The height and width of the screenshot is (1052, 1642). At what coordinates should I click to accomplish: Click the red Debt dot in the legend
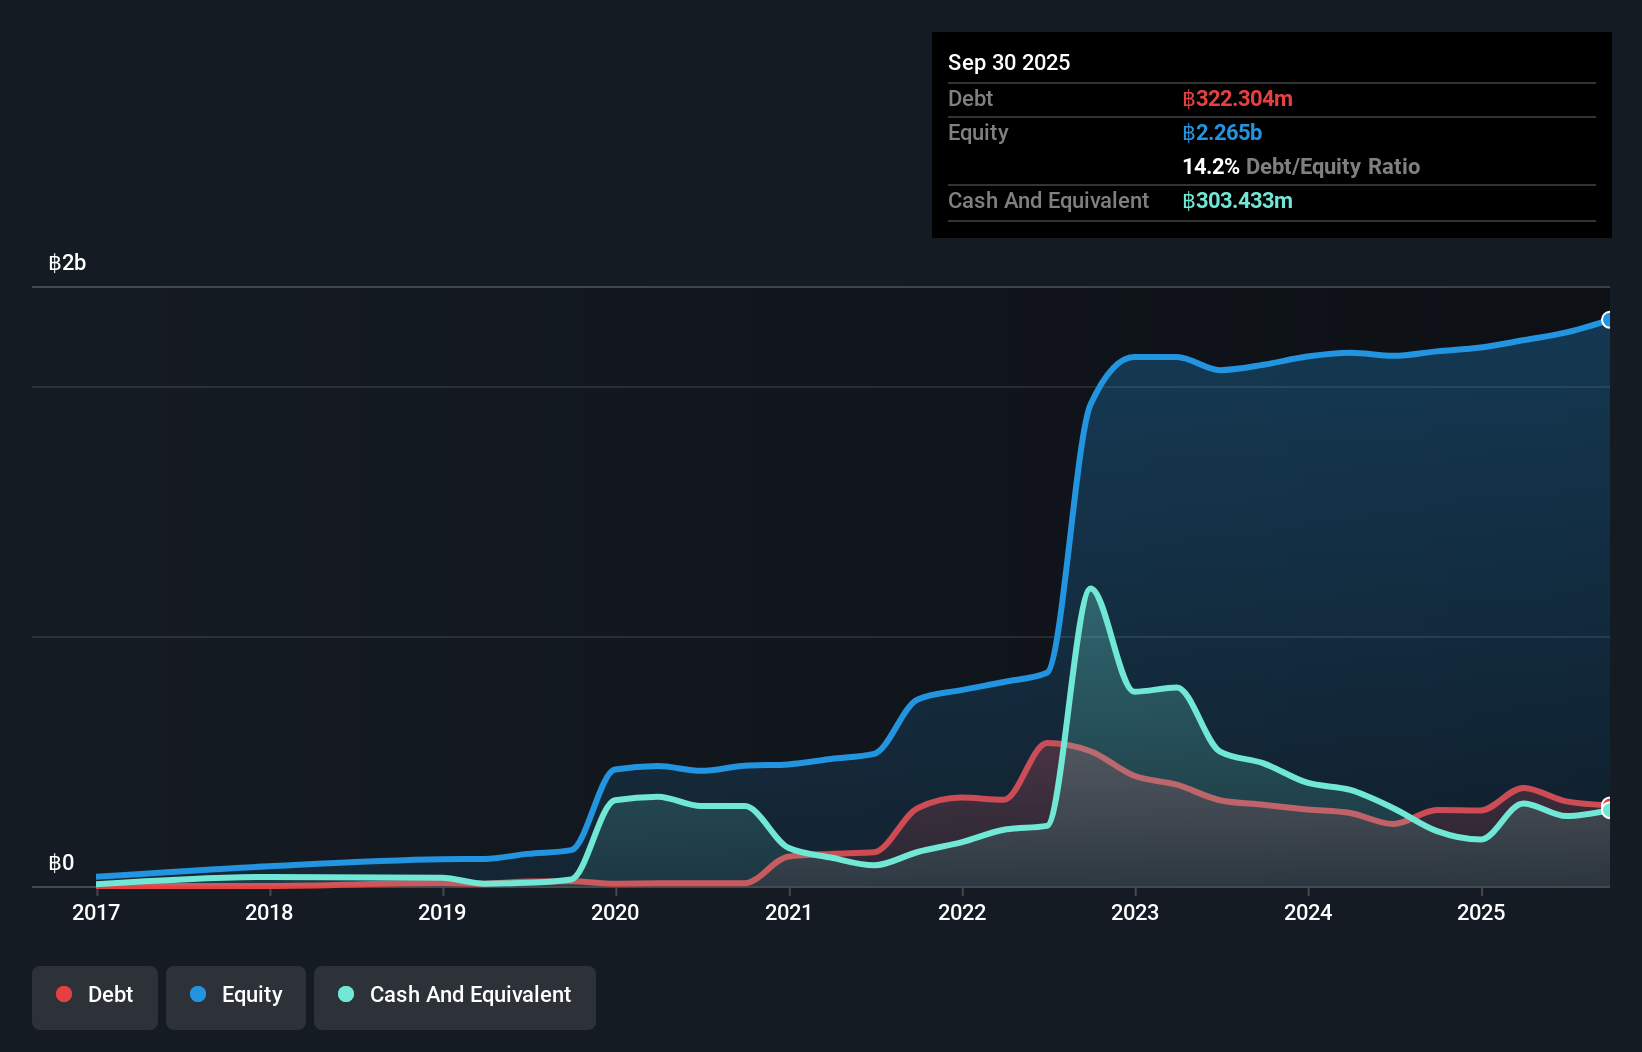pos(63,994)
